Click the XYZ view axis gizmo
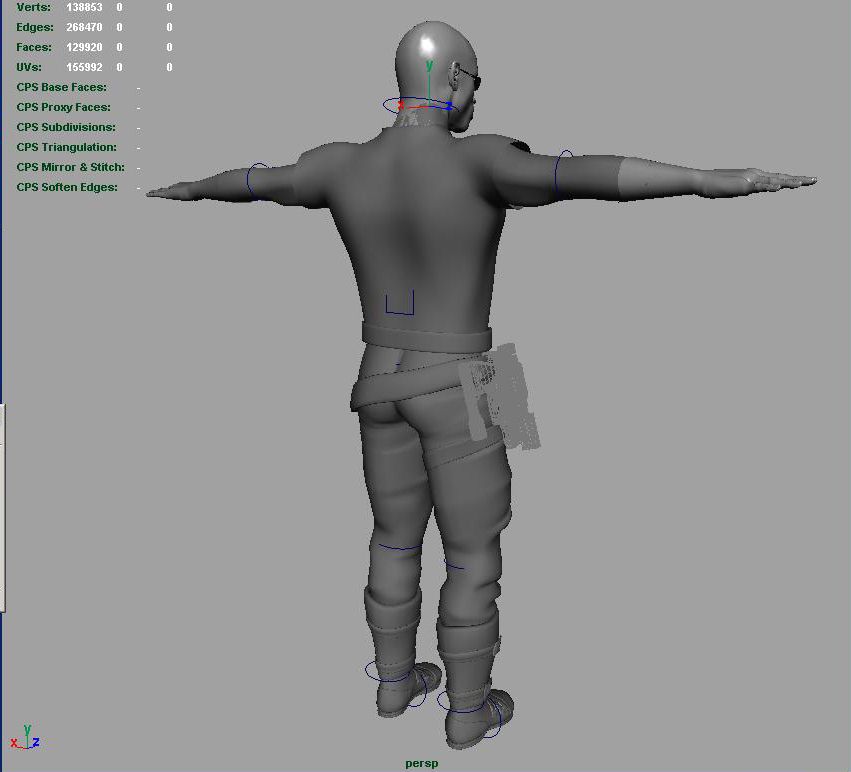851x772 pixels. (x=25, y=738)
